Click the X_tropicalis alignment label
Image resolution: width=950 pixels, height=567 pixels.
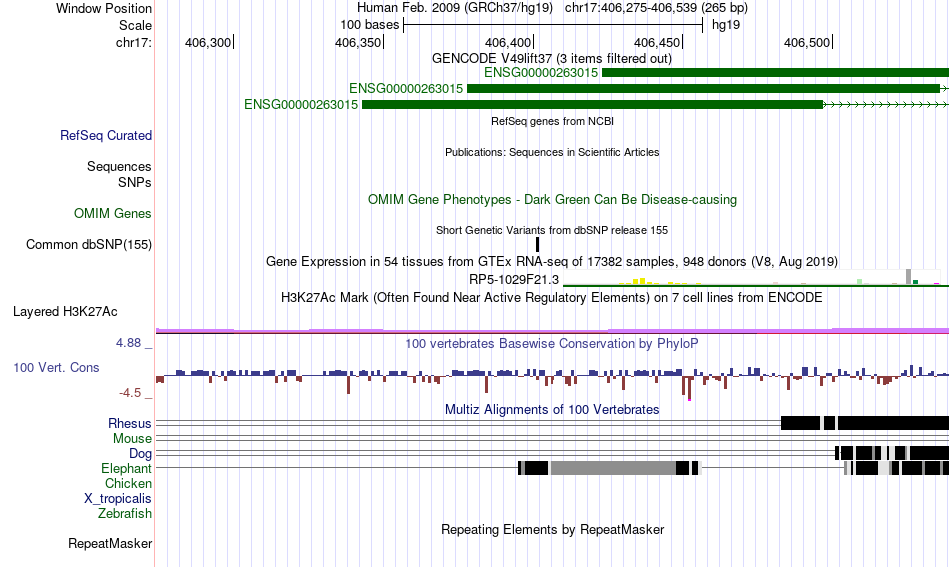[x=118, y=499]
